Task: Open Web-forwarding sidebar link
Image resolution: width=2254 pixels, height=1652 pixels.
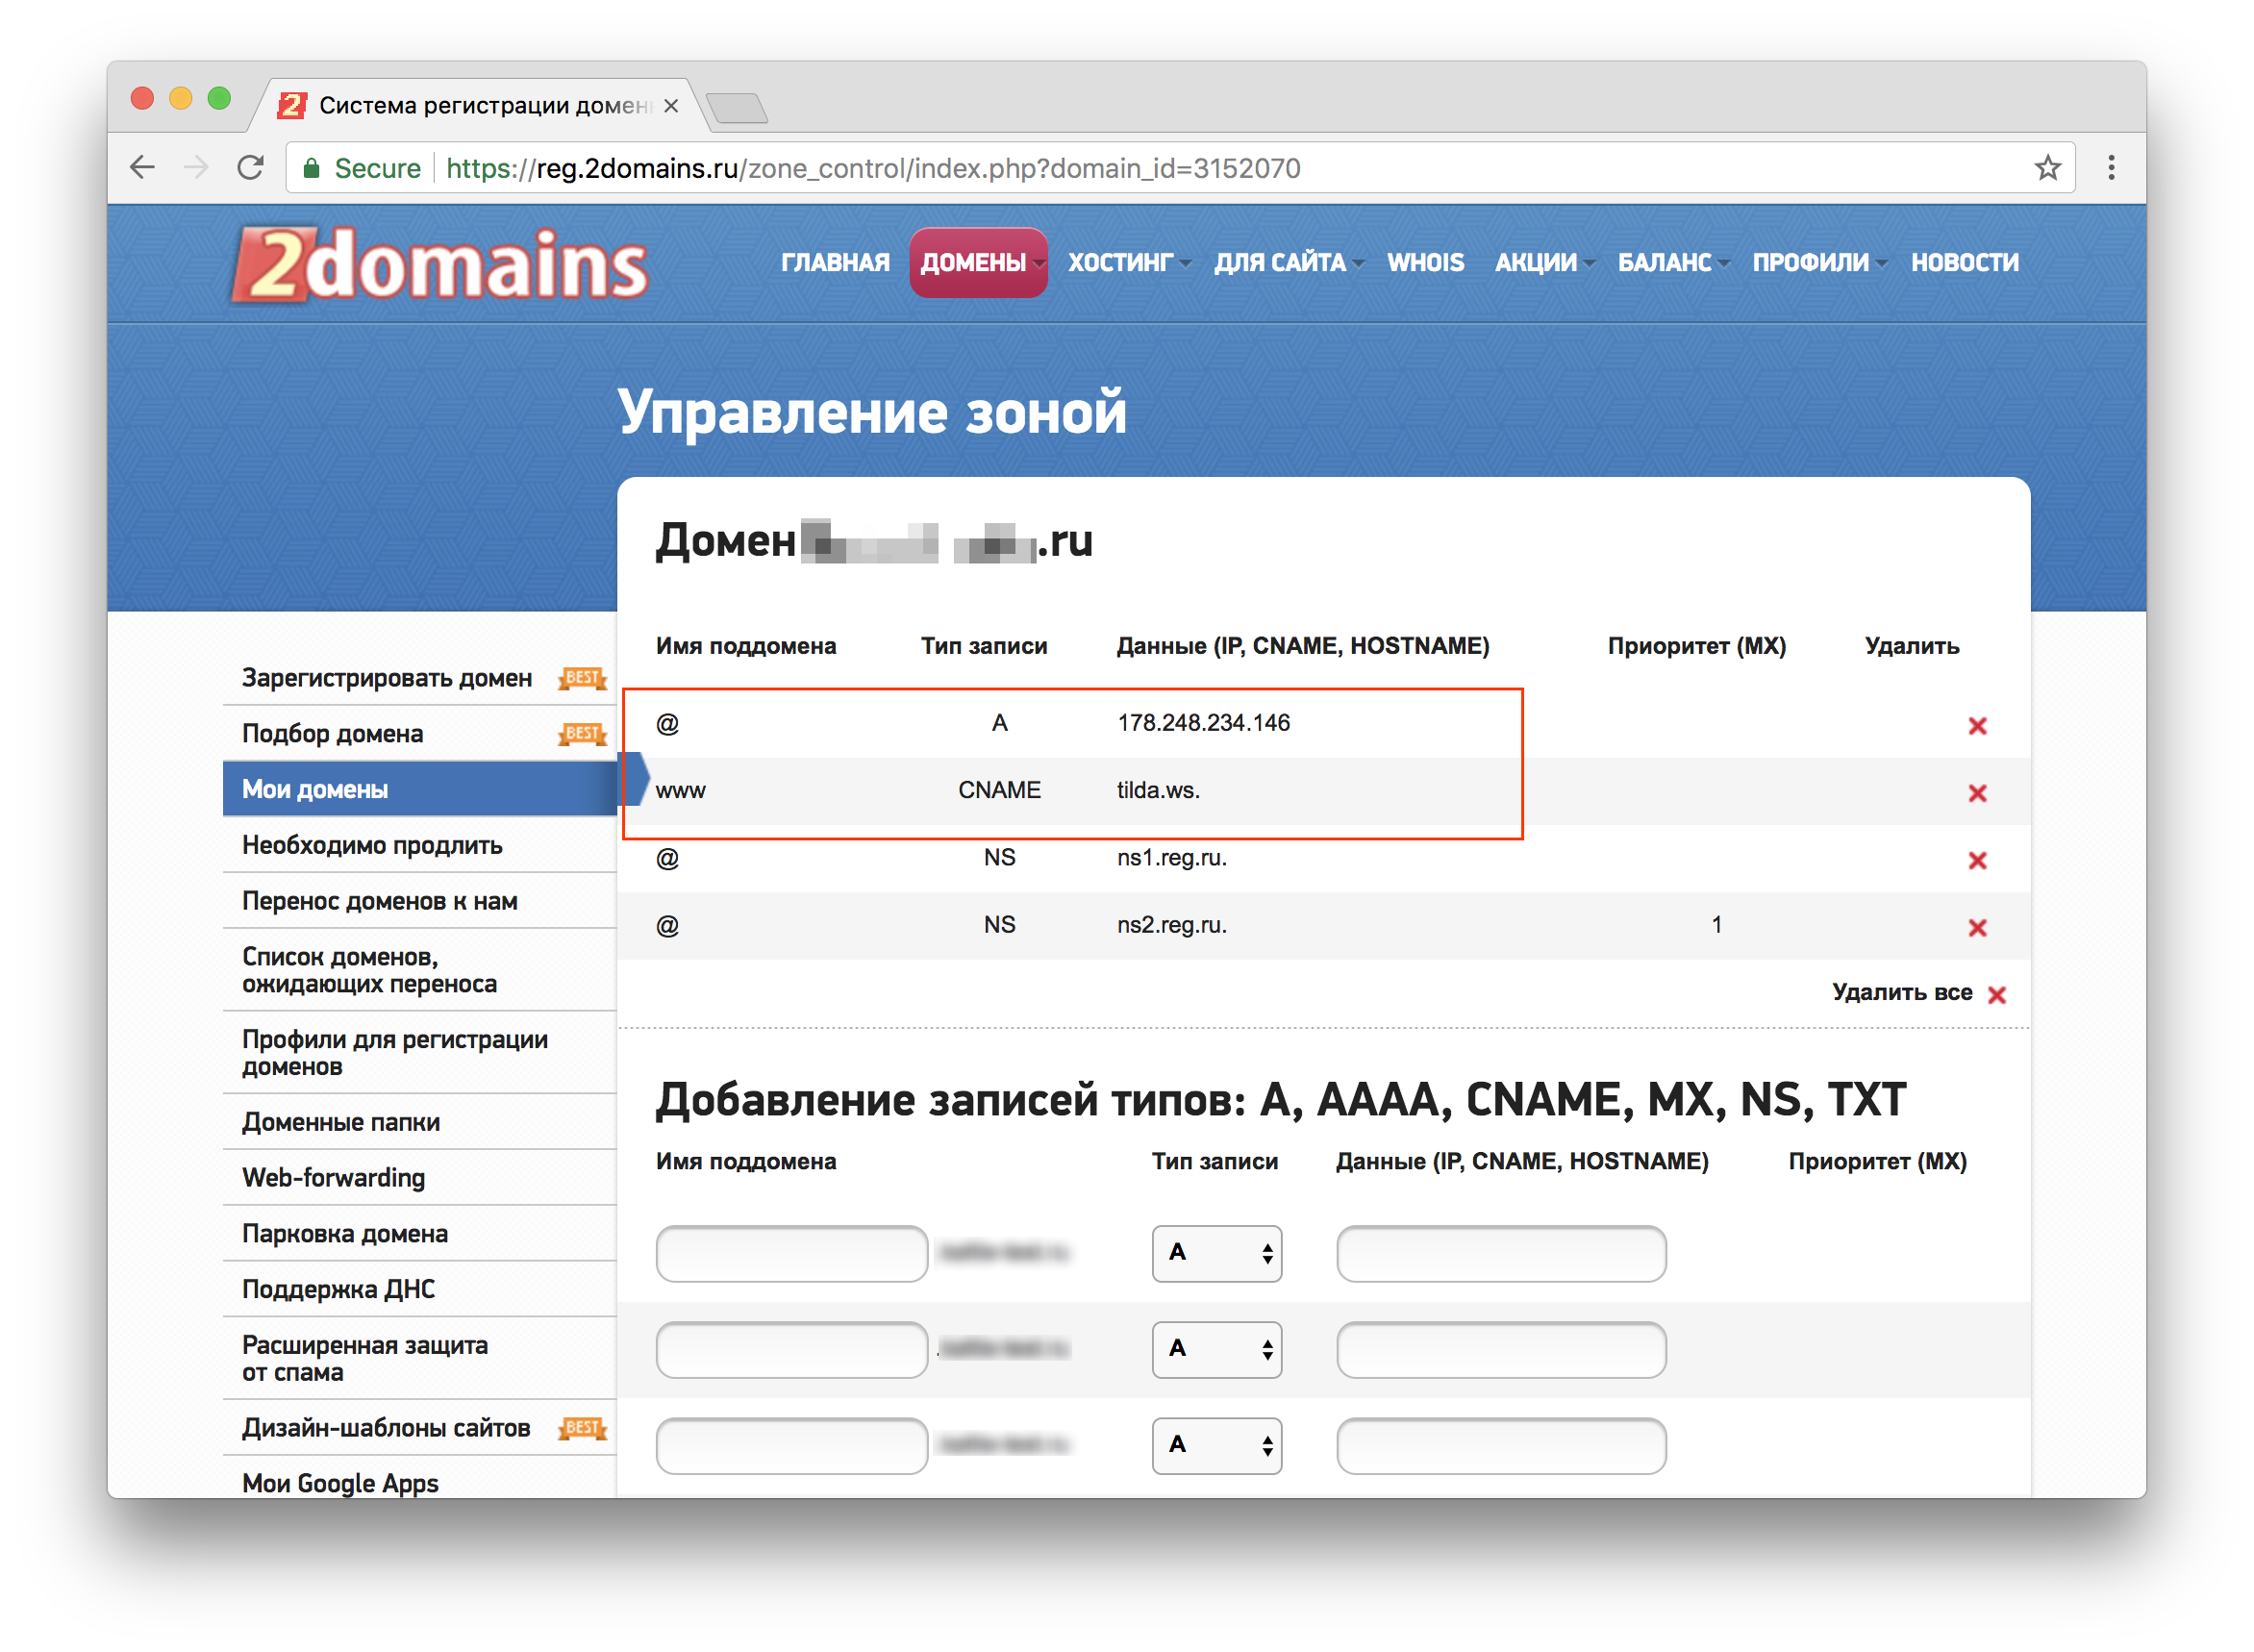Action: (x=334, y=1179)
